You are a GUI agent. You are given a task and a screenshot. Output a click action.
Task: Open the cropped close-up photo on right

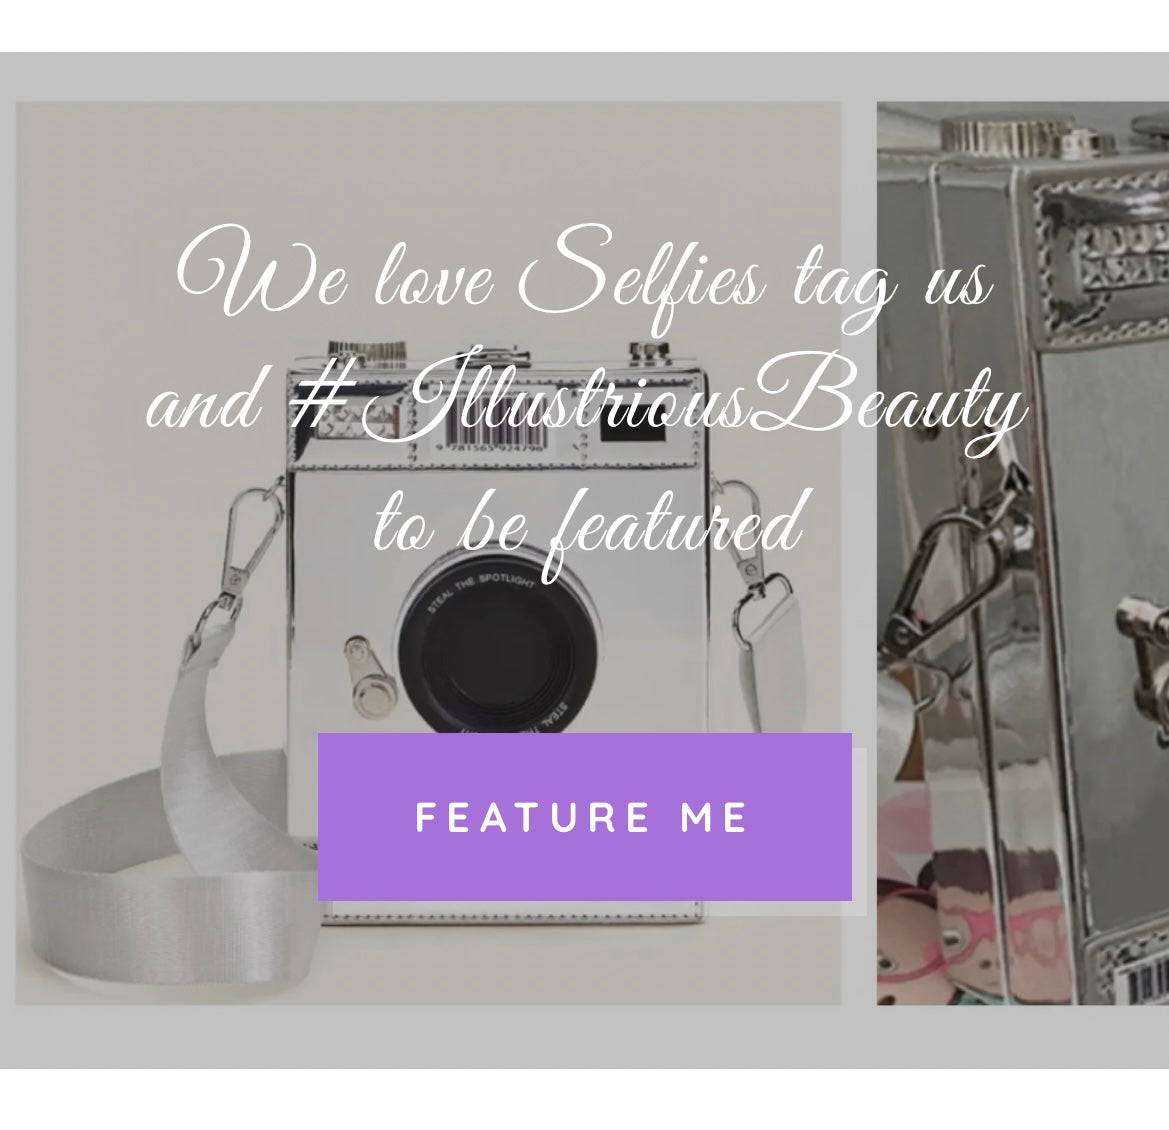pos(1023,553)
